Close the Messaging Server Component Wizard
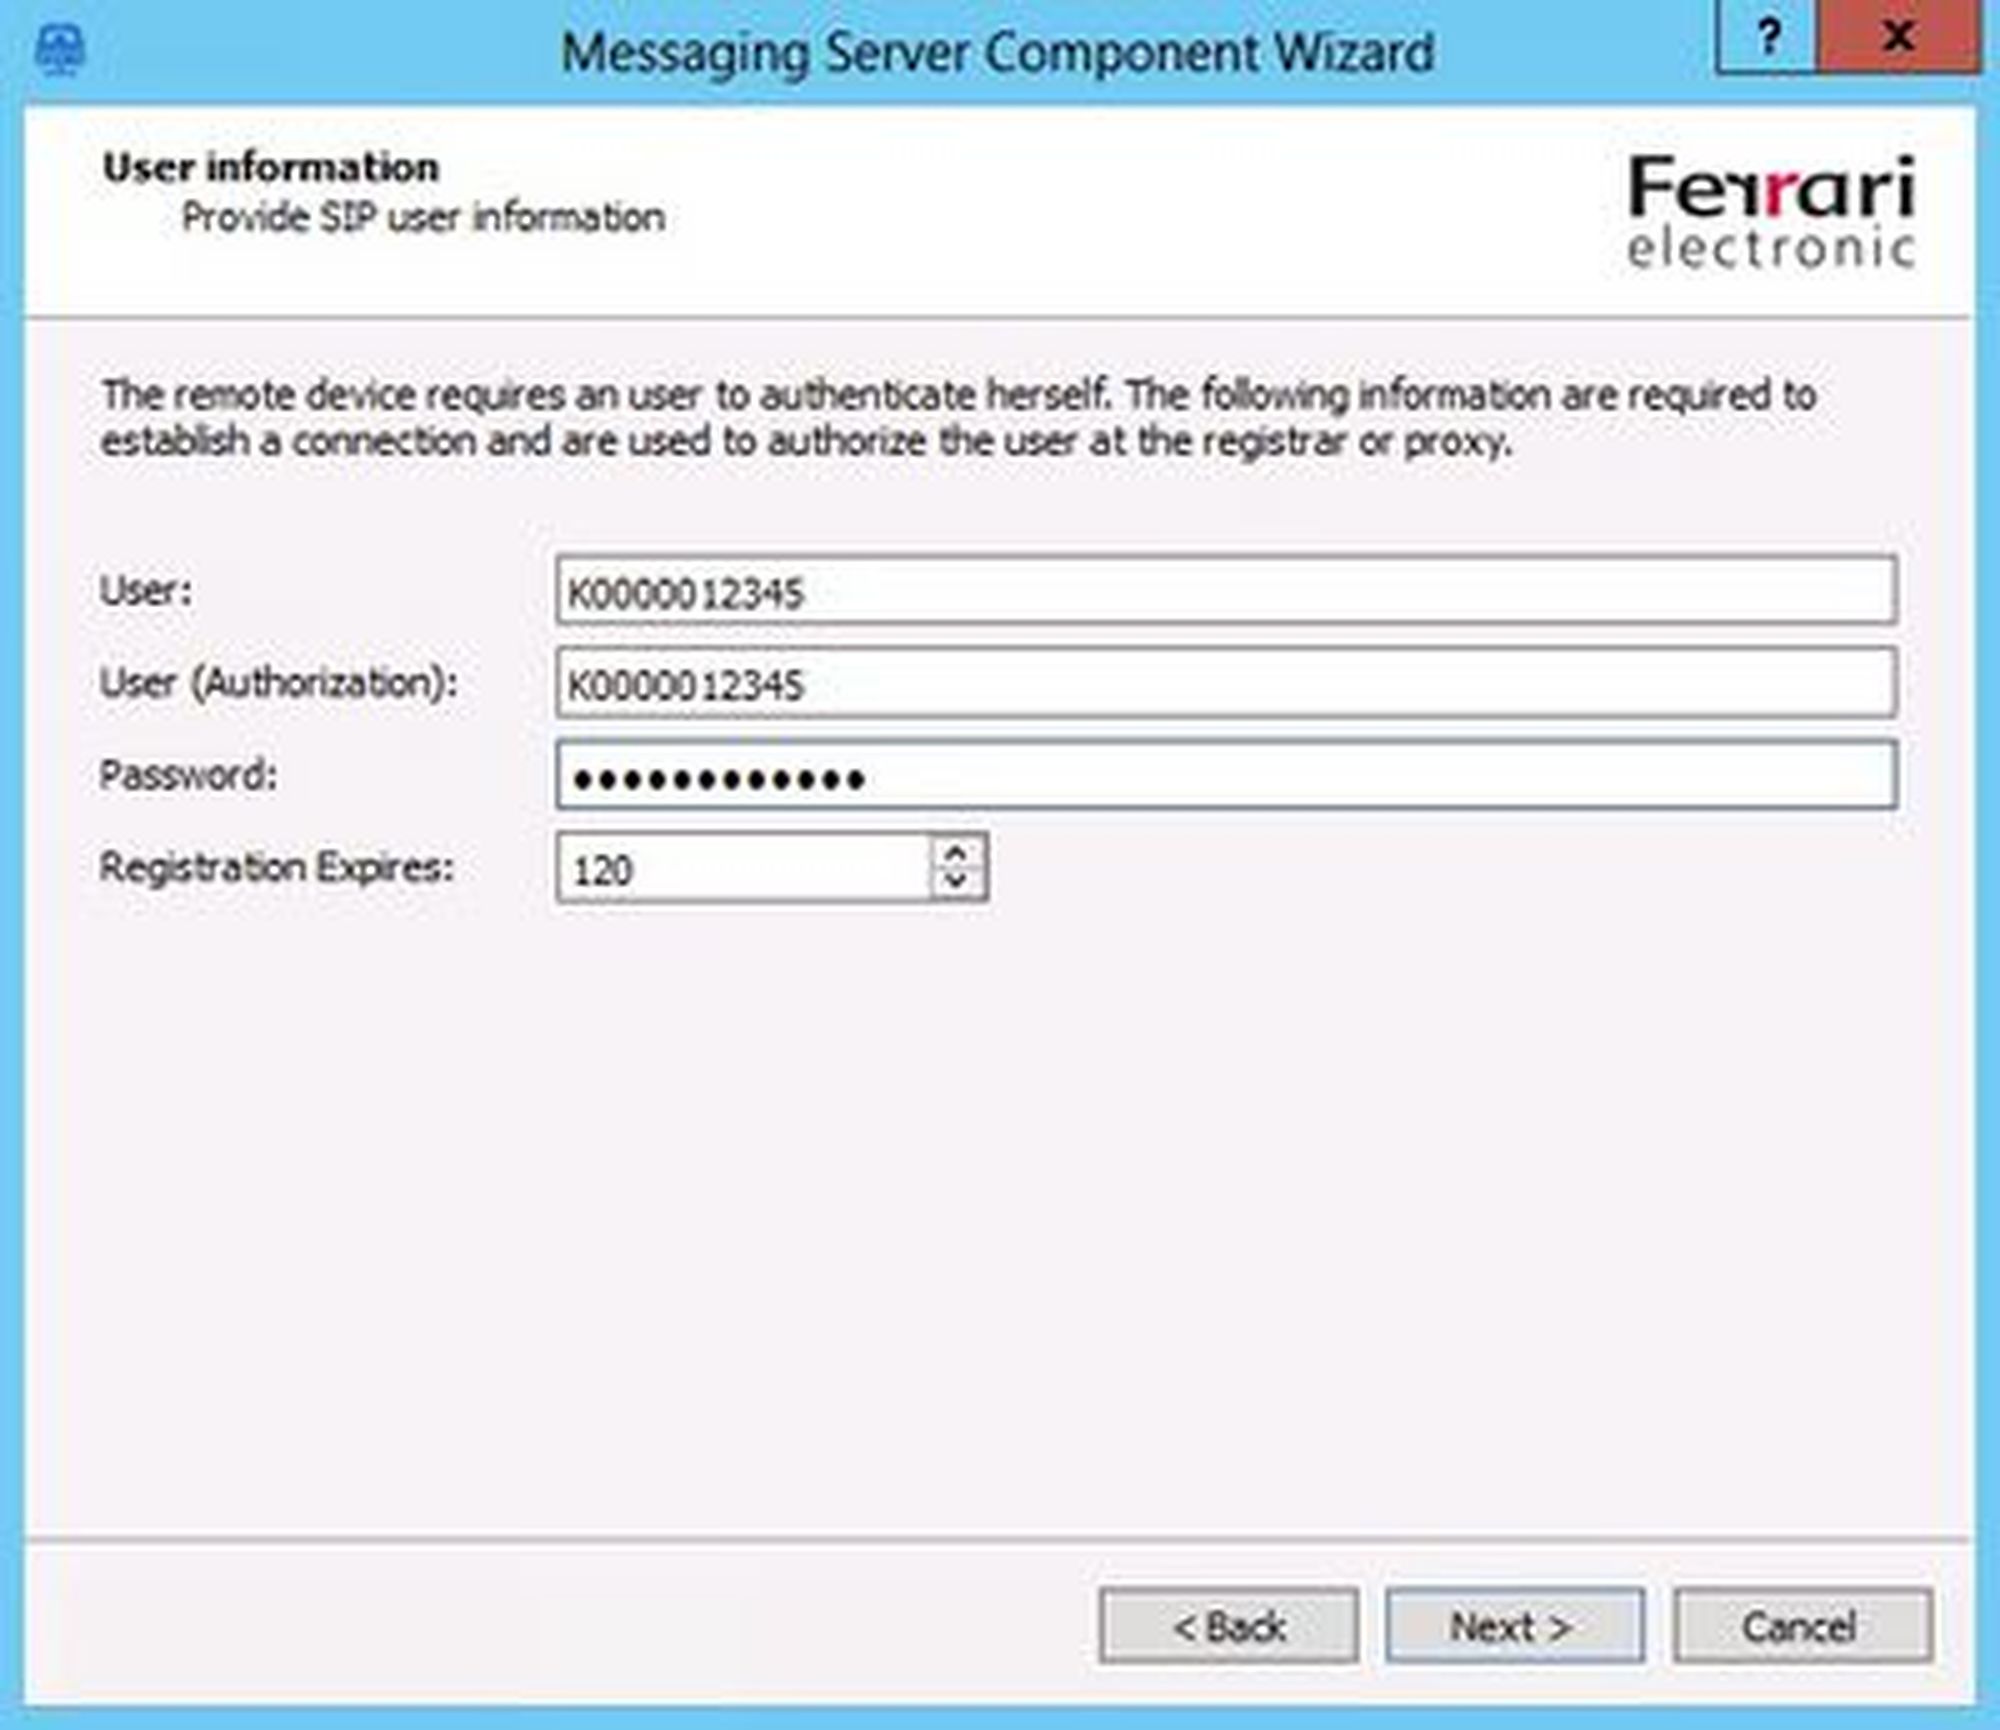Viewport: 2000px width, 1730px height. (x=1897, y=38)
